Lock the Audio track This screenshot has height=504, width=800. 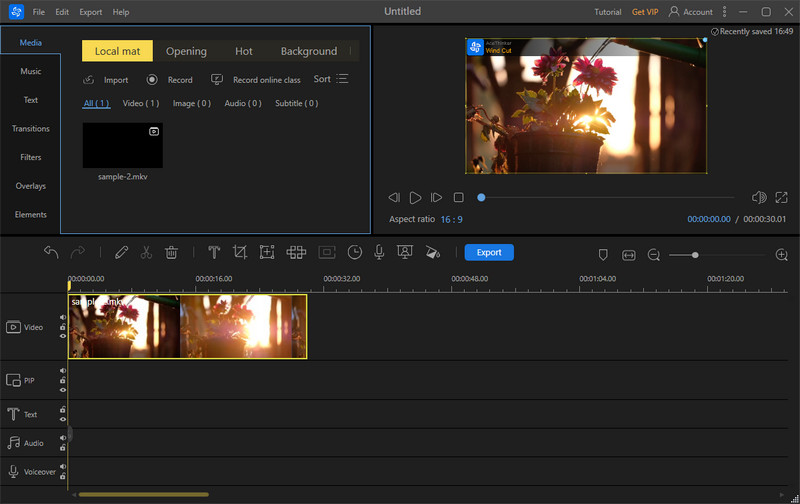pos(63,447)
